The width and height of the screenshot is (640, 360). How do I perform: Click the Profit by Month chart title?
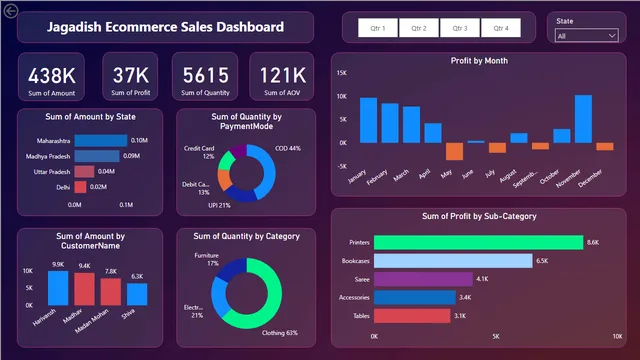pos(479,61)
